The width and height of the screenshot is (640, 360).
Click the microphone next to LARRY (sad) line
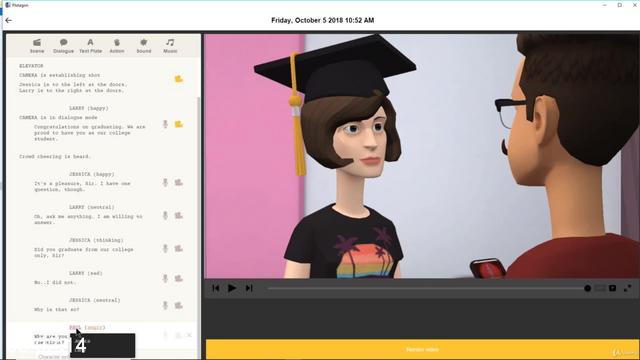[165, 278]
